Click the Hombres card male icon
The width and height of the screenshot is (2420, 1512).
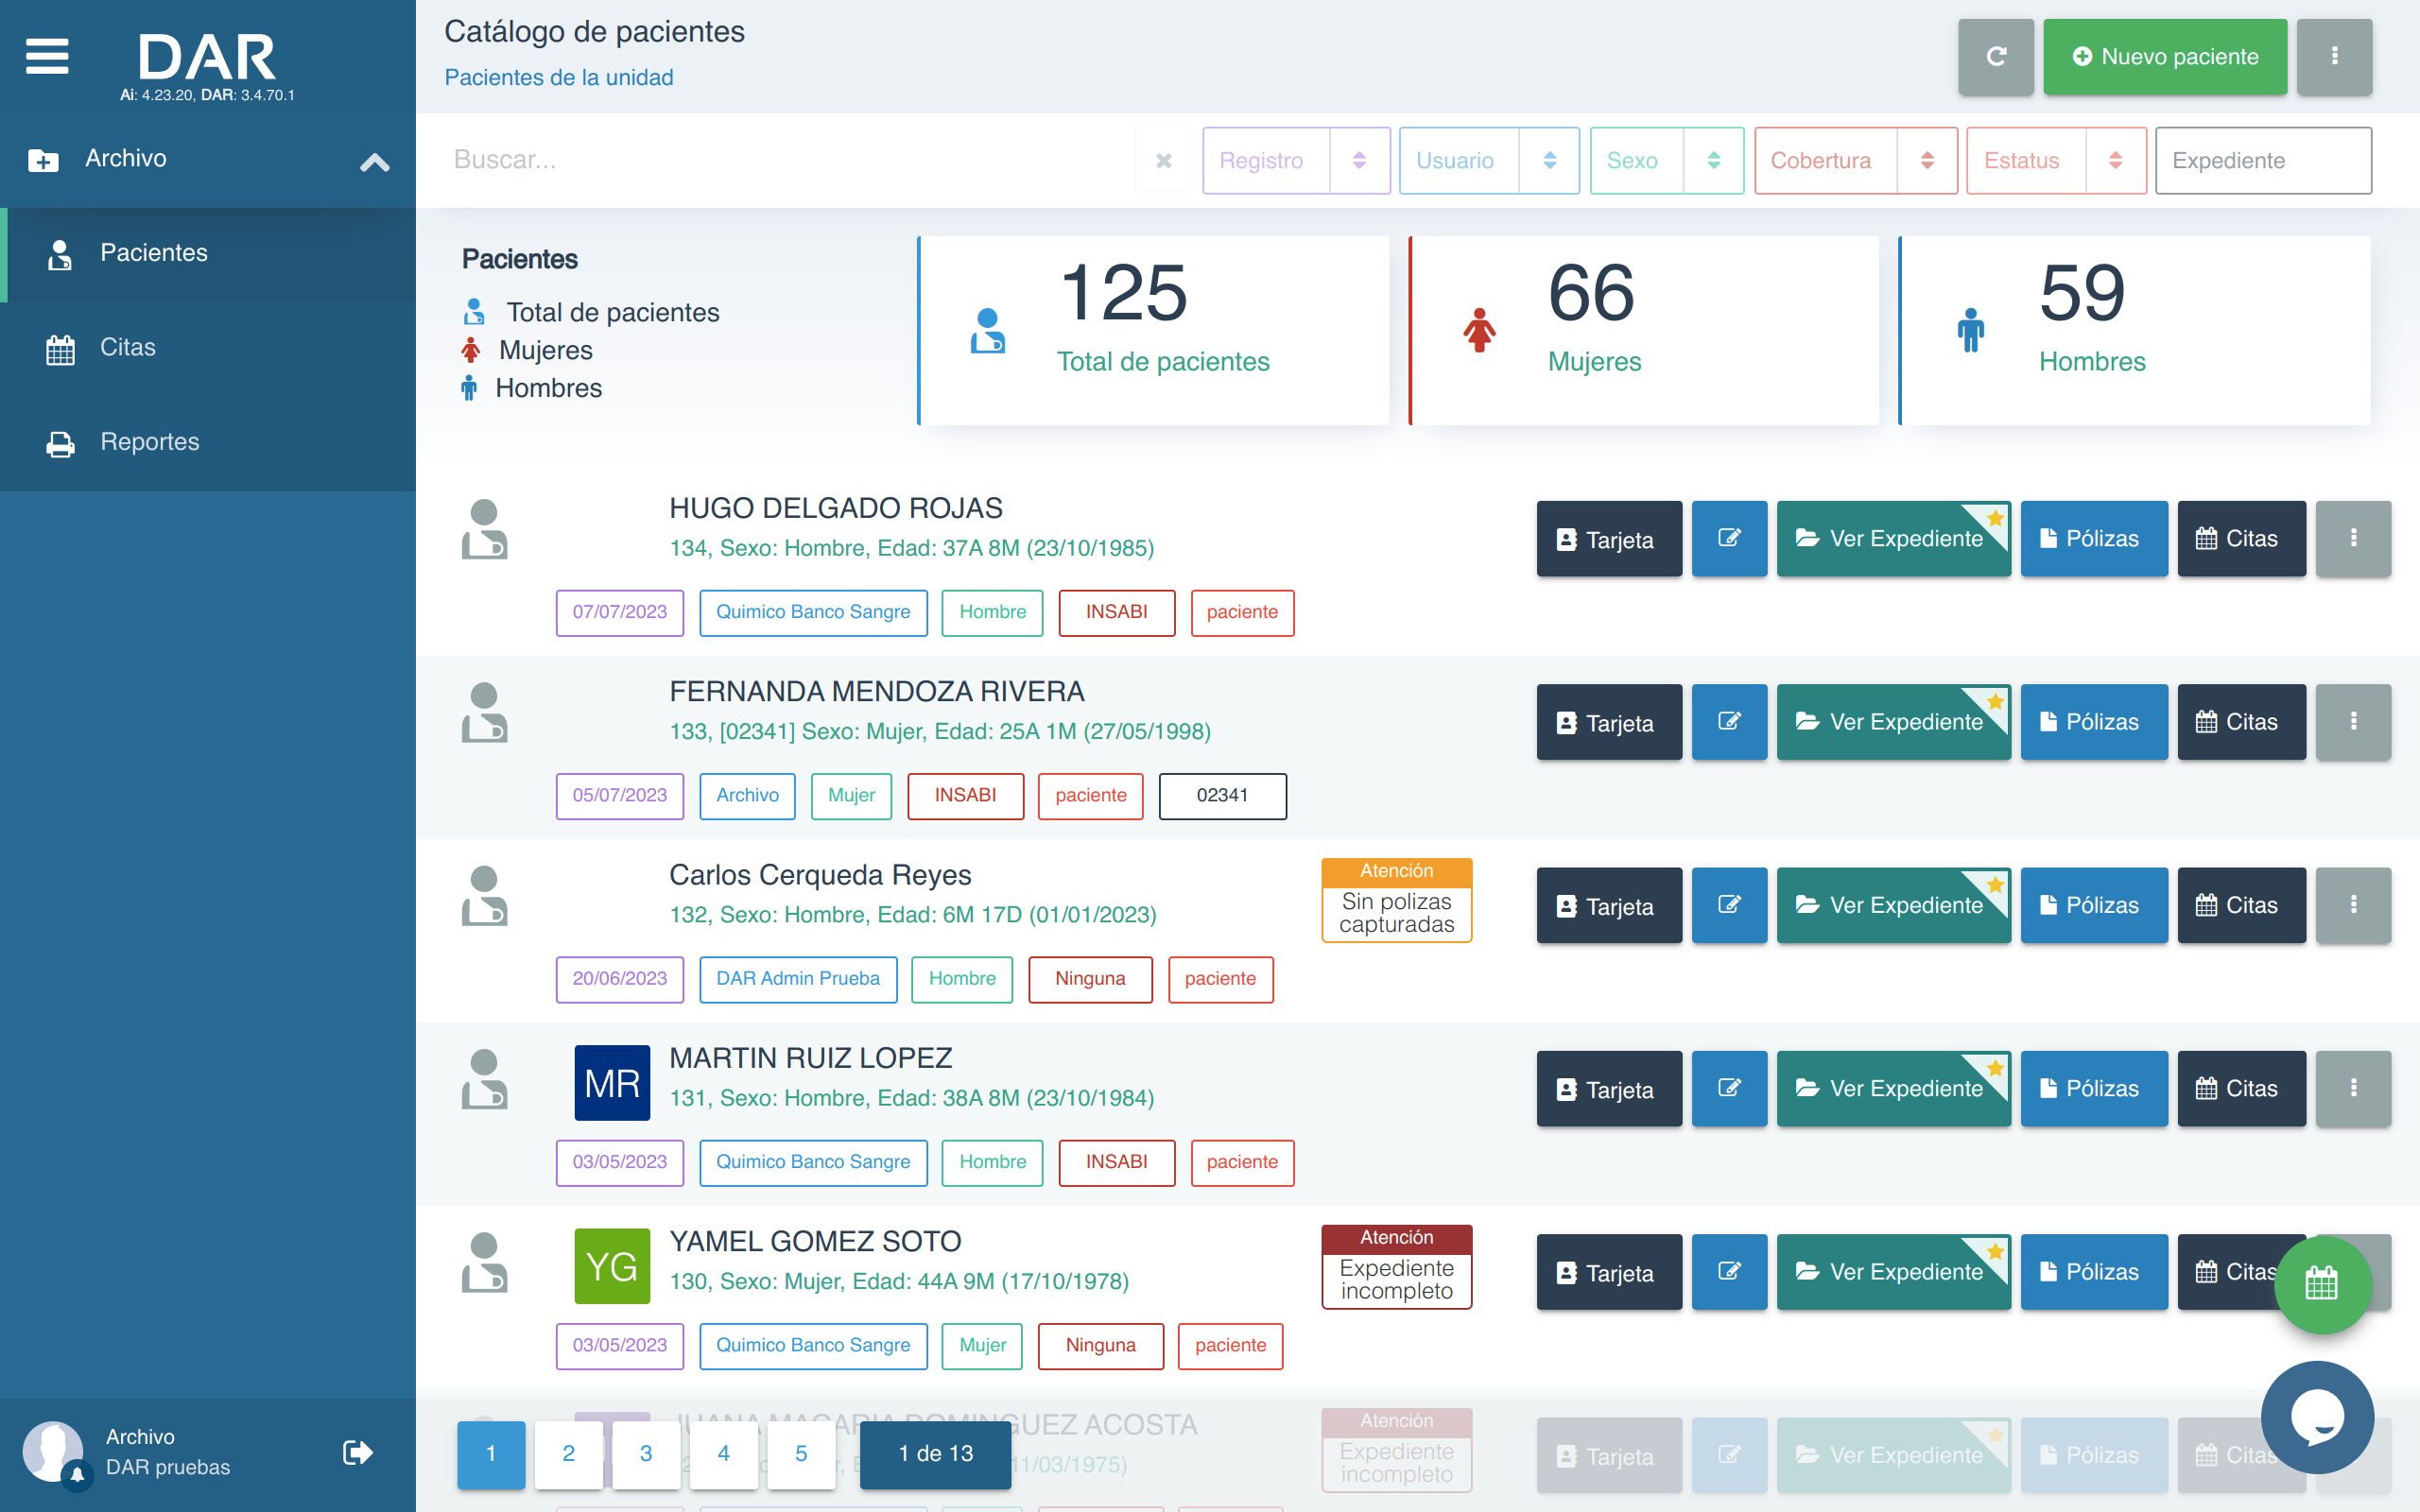coord(1970,330)
